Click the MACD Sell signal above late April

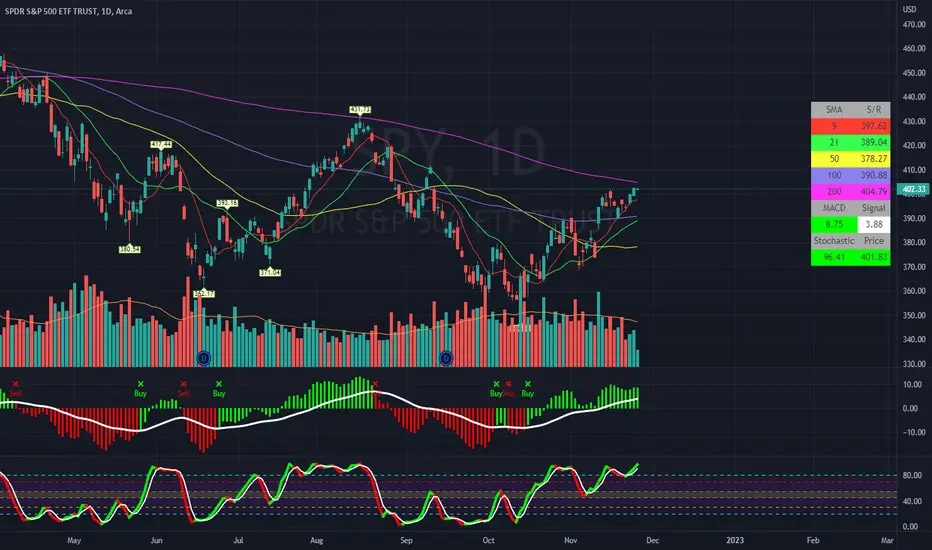[15, 389]
